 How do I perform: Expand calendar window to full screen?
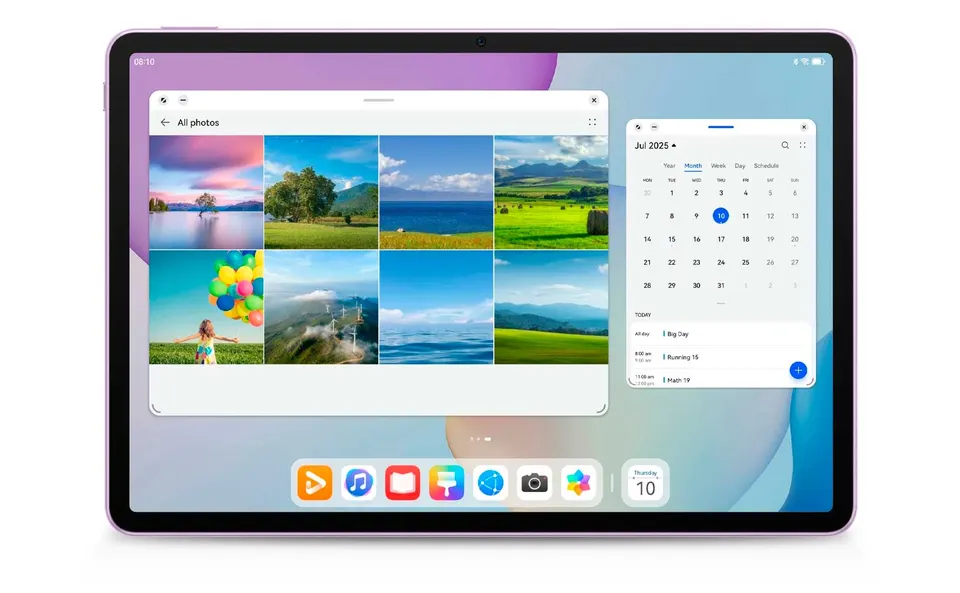click(x=638, y=127)
